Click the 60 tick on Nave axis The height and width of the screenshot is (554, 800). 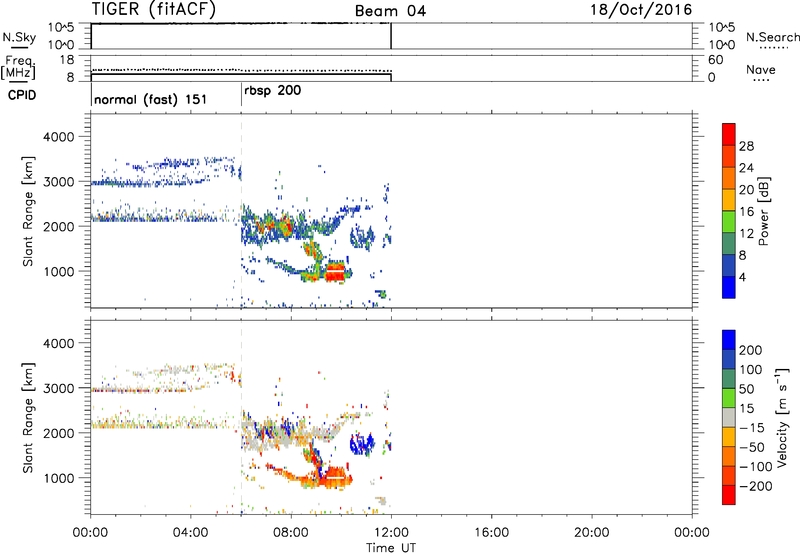pyautogui.click(x=715, y=60)
